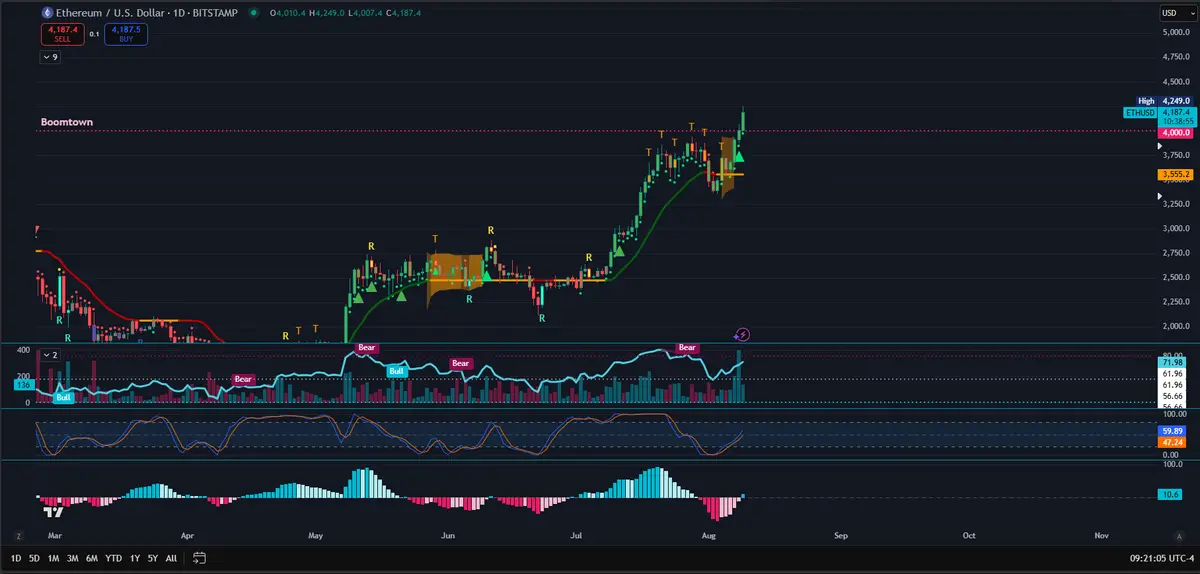Select the YTD date range
The width and height of the screenshot is (1200, 574).
(113, 557)
